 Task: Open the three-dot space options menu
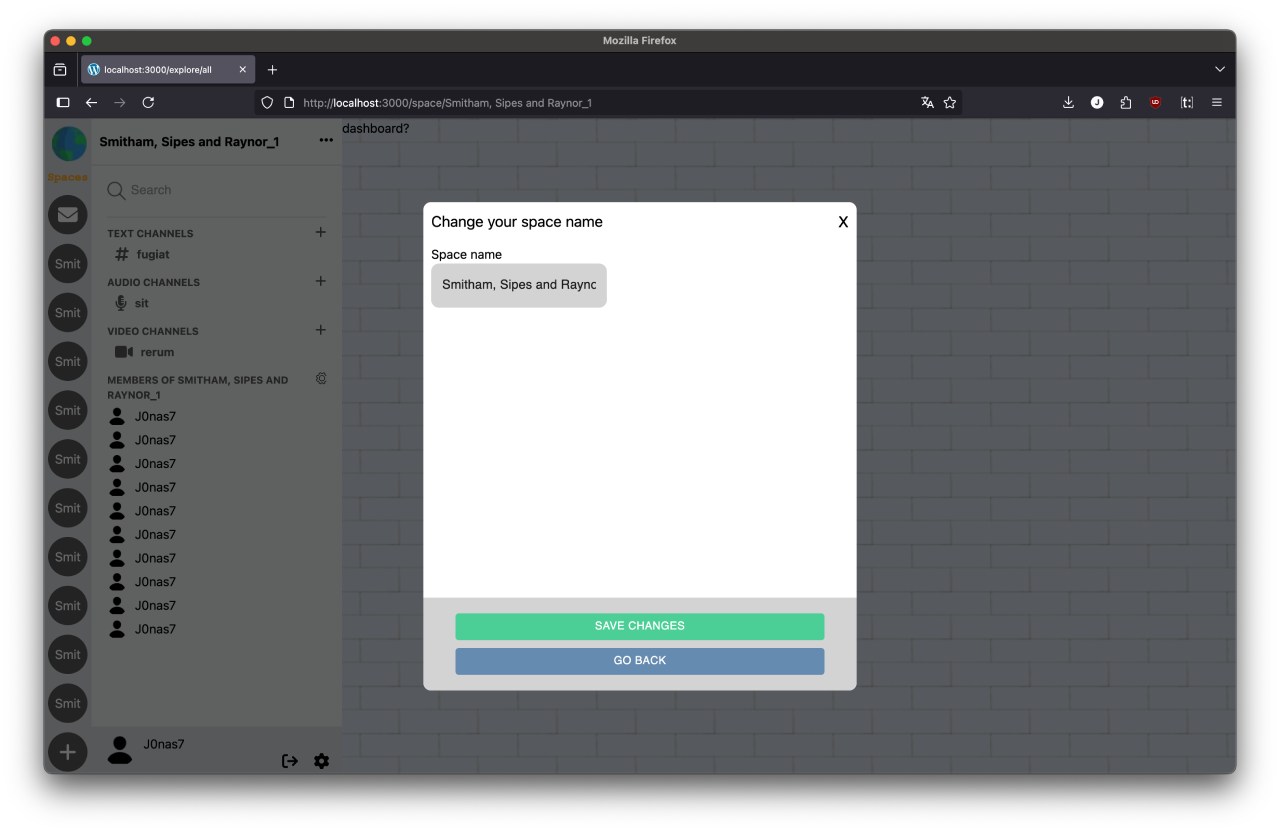[x=326, y=141]
